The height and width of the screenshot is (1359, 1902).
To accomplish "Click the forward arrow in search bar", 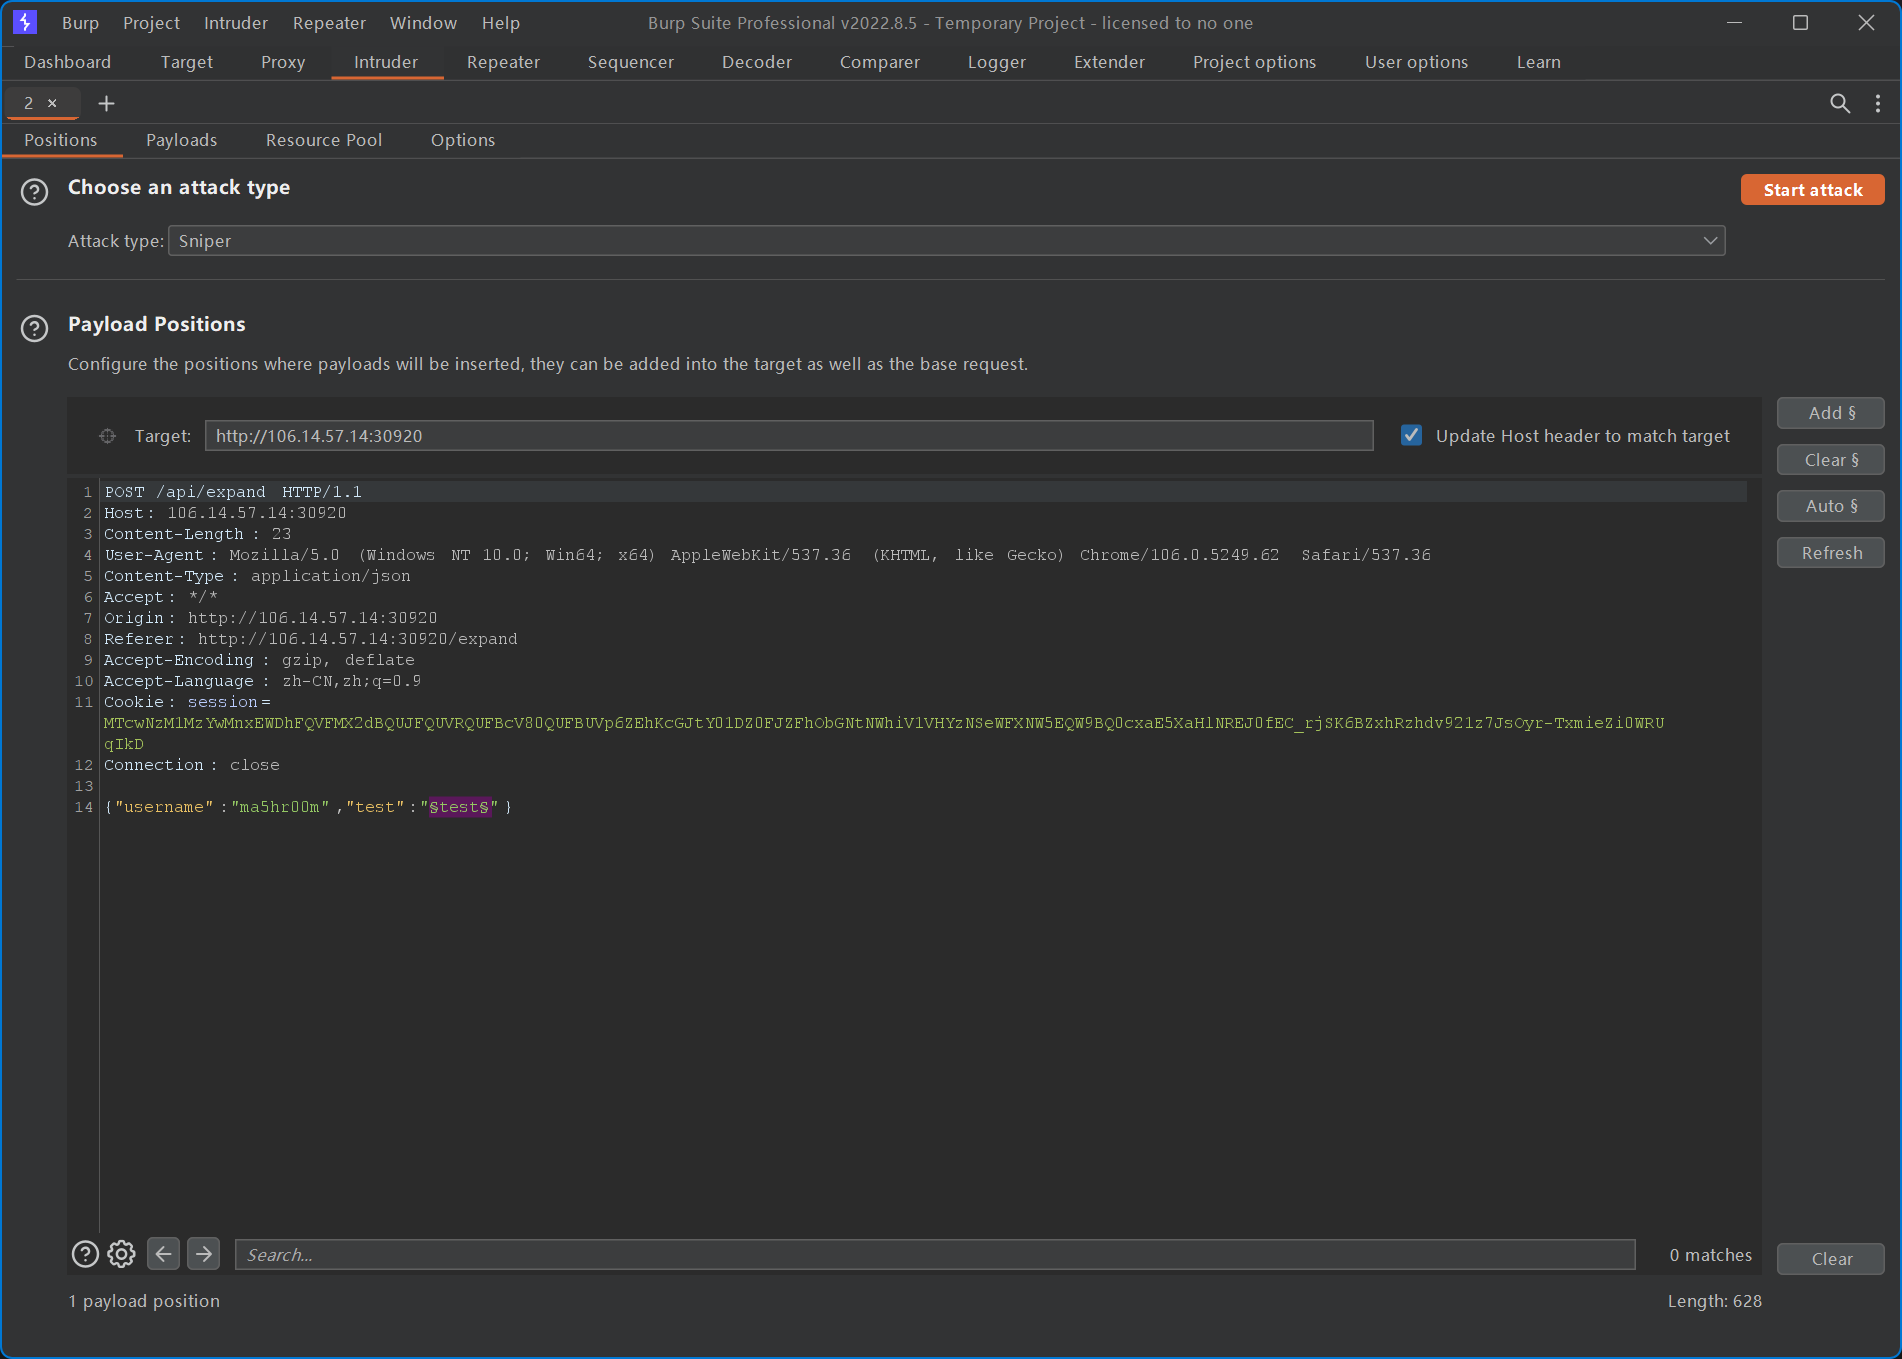I will click(x=204, y=1254).
